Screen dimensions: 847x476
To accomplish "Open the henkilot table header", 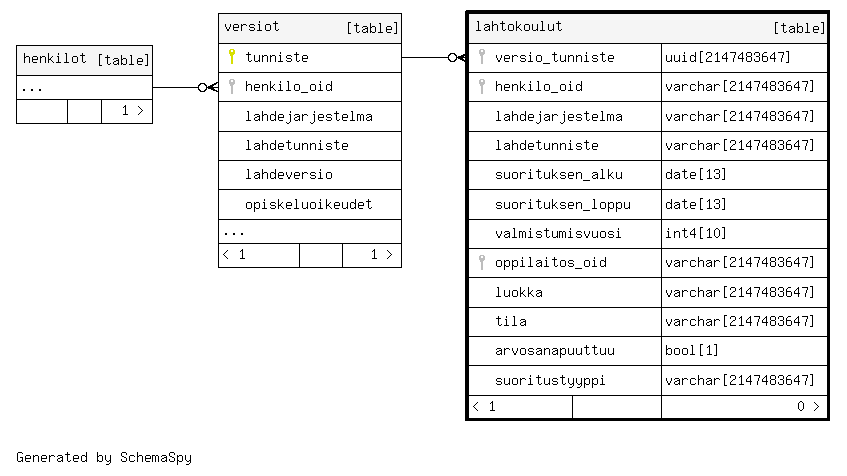I will pyautogui.click(x=84, y=59).
